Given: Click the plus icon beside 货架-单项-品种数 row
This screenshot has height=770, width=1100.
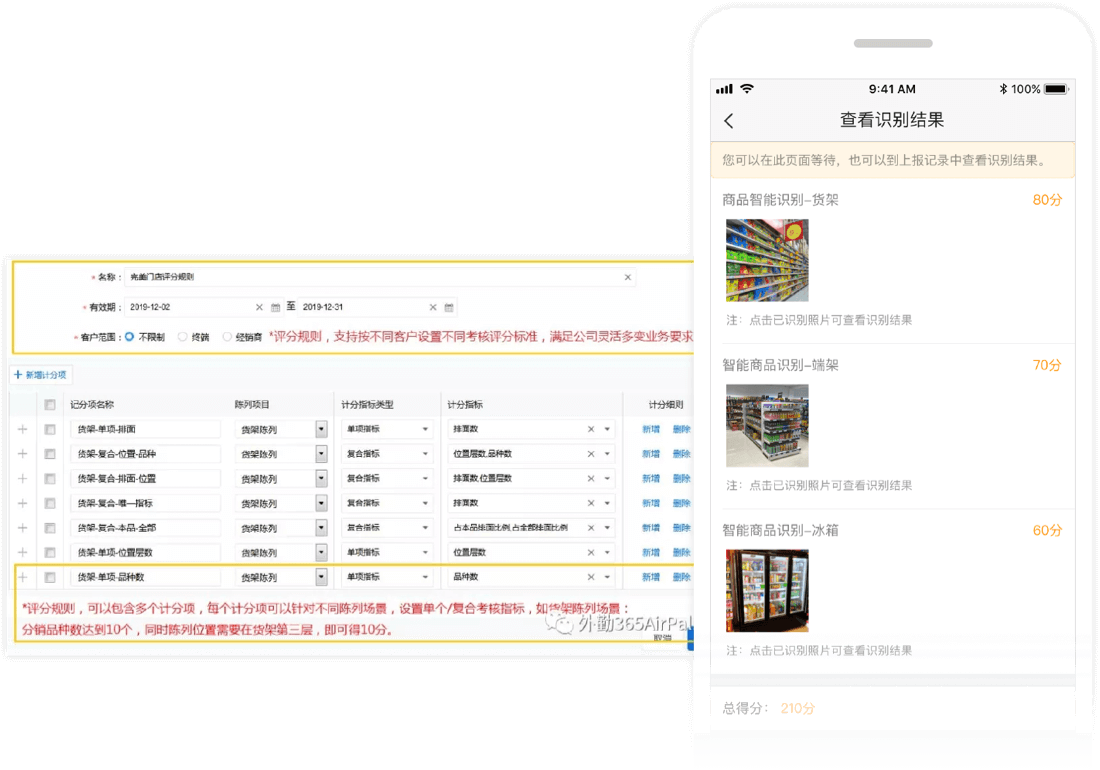Looking at the screenshot, I should (23, 577).
